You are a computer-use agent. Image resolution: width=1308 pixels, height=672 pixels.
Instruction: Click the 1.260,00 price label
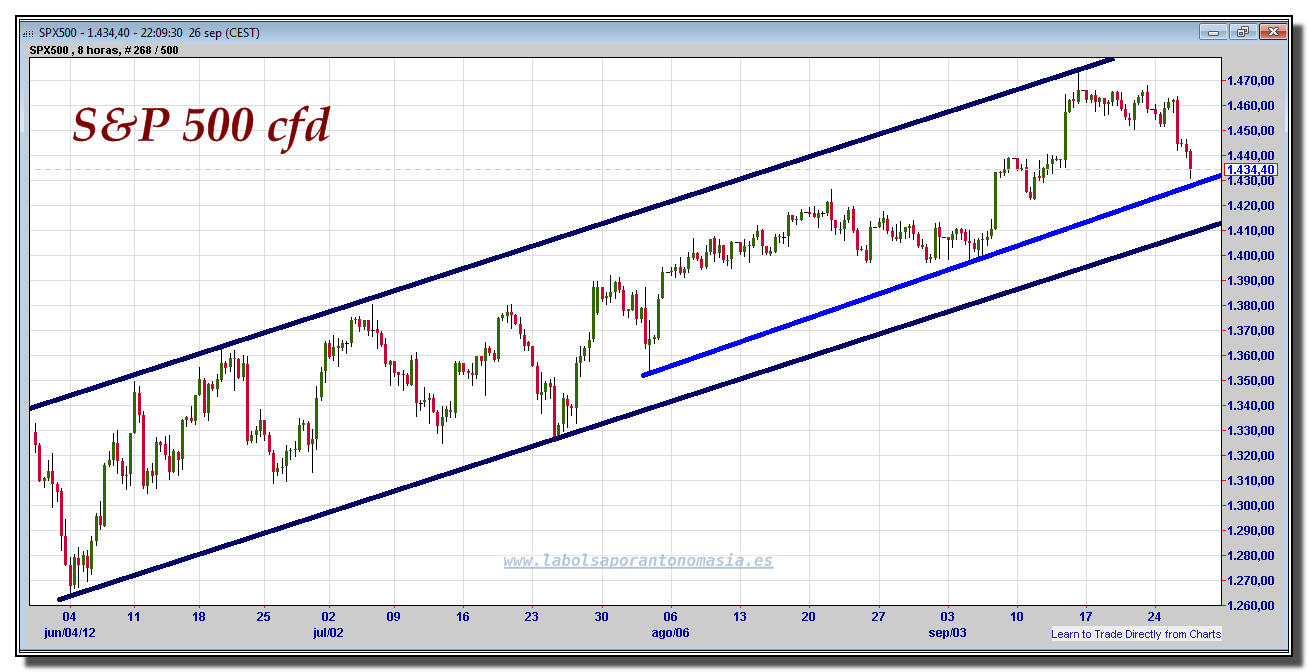coord(1251,605)
